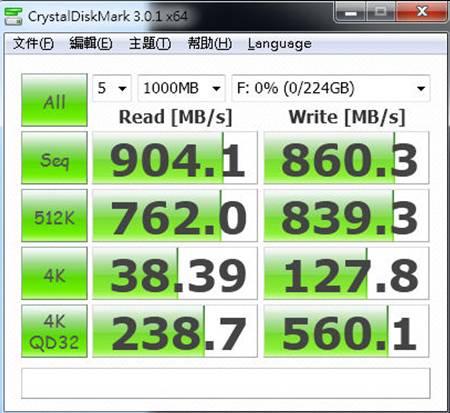Start the Seq sequential test
The image size is (450, 413).
[x=54, y=158]
